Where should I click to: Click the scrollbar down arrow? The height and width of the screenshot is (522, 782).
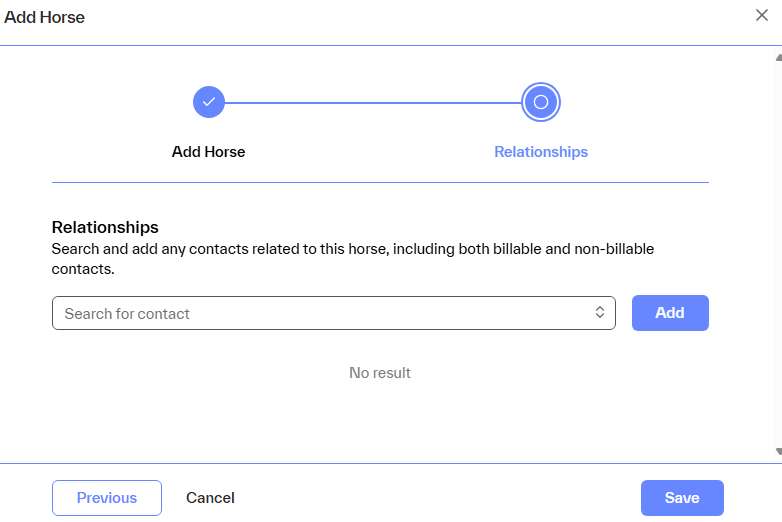[x=778, y=452]
